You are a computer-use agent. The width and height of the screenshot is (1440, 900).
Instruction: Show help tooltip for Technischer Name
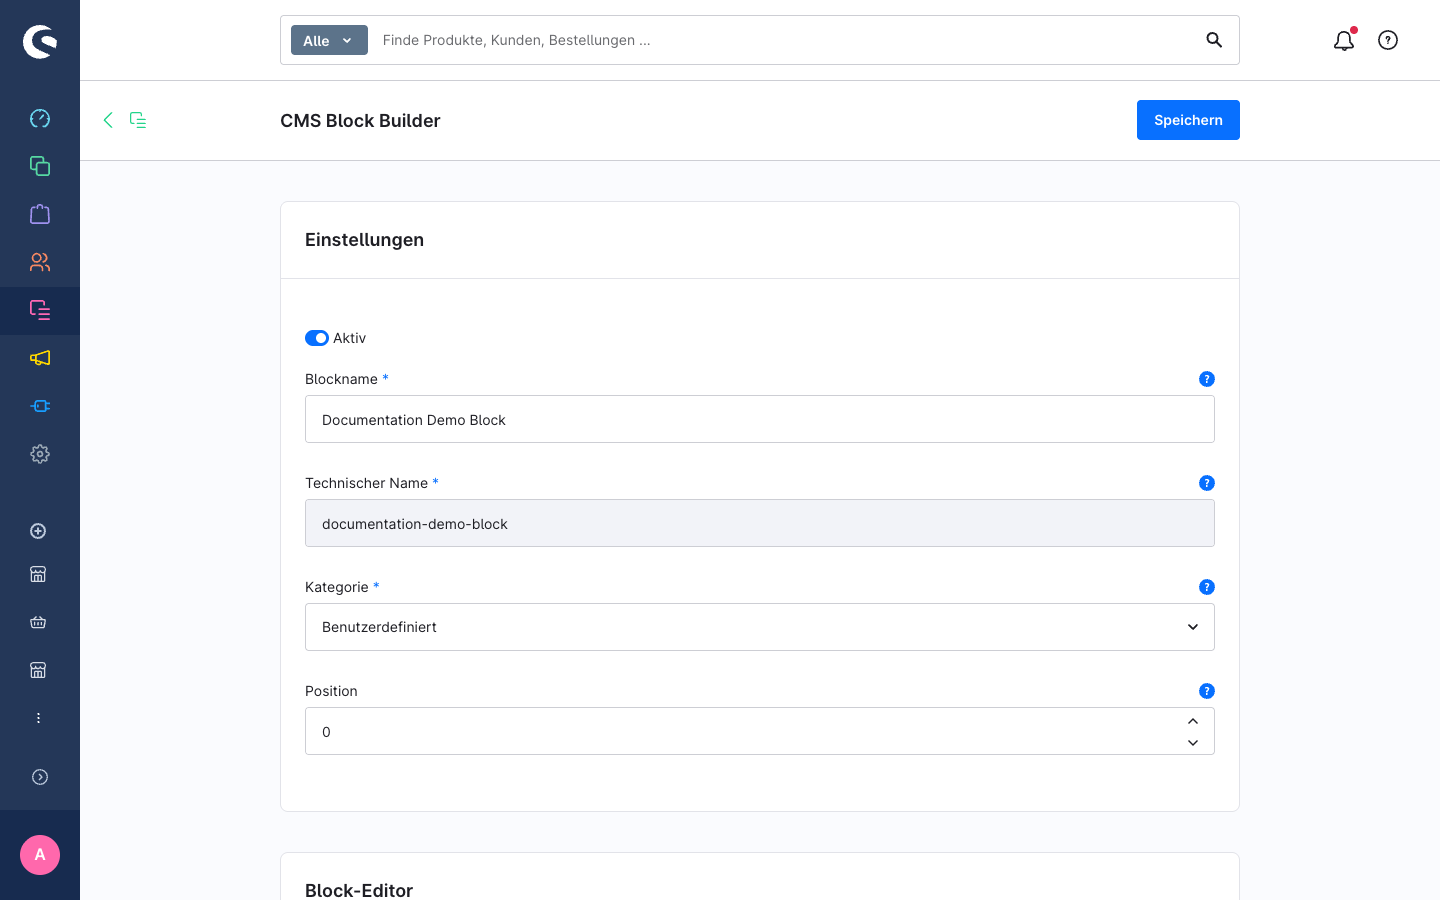pos(1207,483)
